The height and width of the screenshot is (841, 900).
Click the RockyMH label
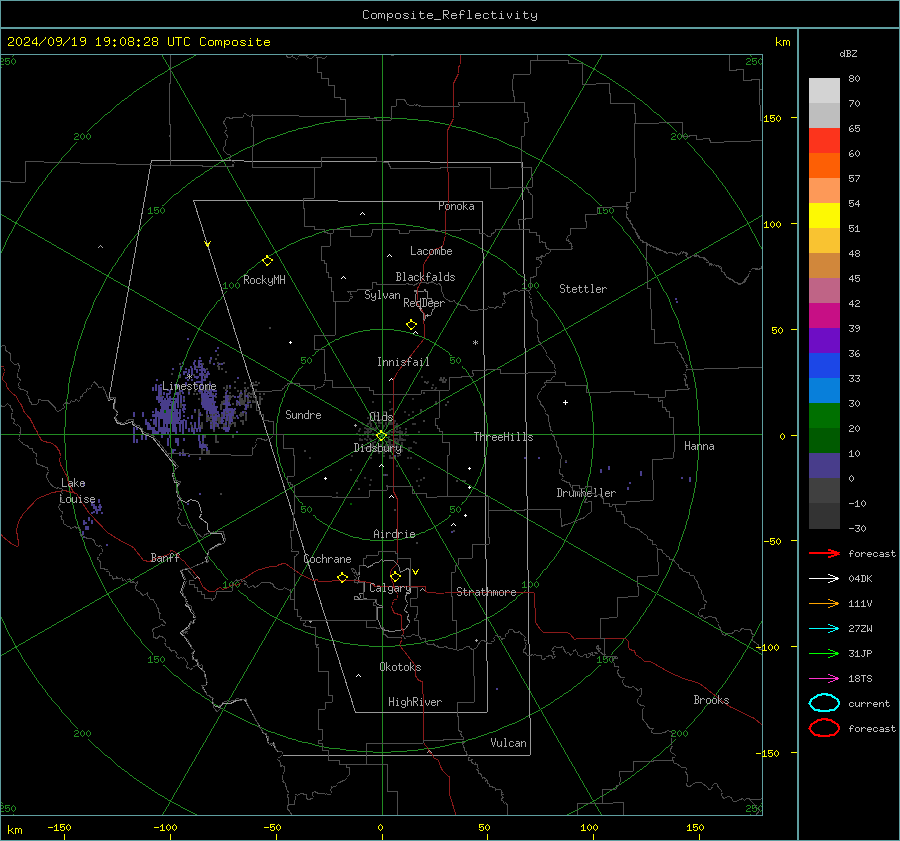264,280
